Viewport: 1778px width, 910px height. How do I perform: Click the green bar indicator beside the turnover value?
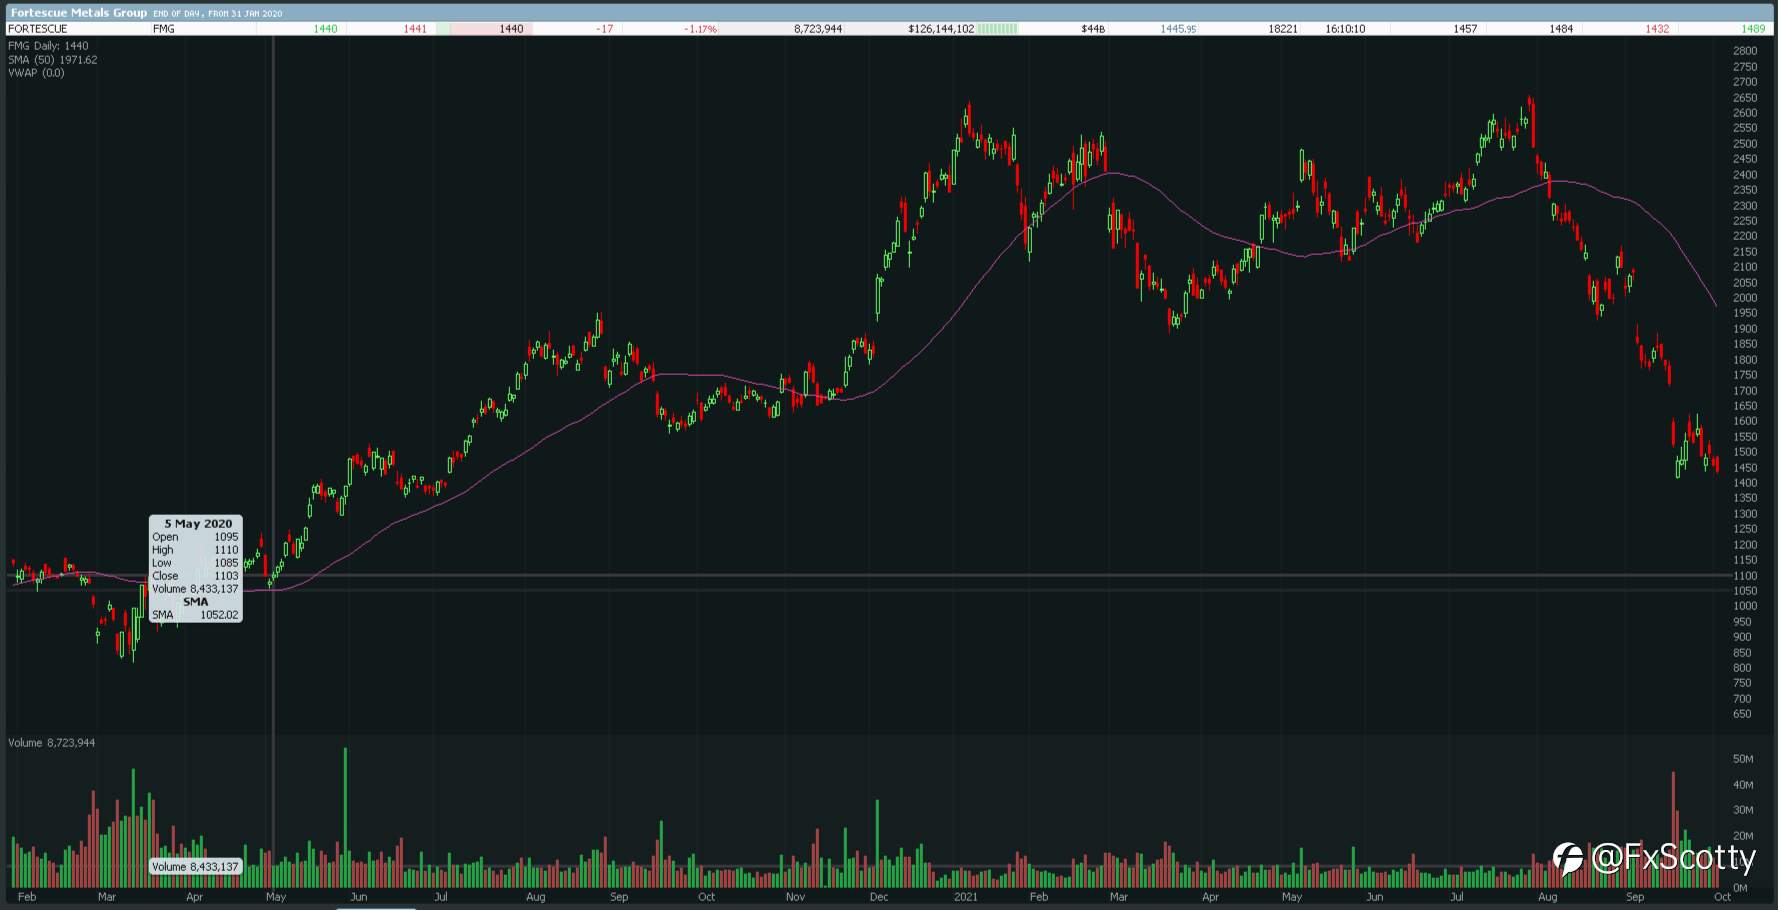997,29
